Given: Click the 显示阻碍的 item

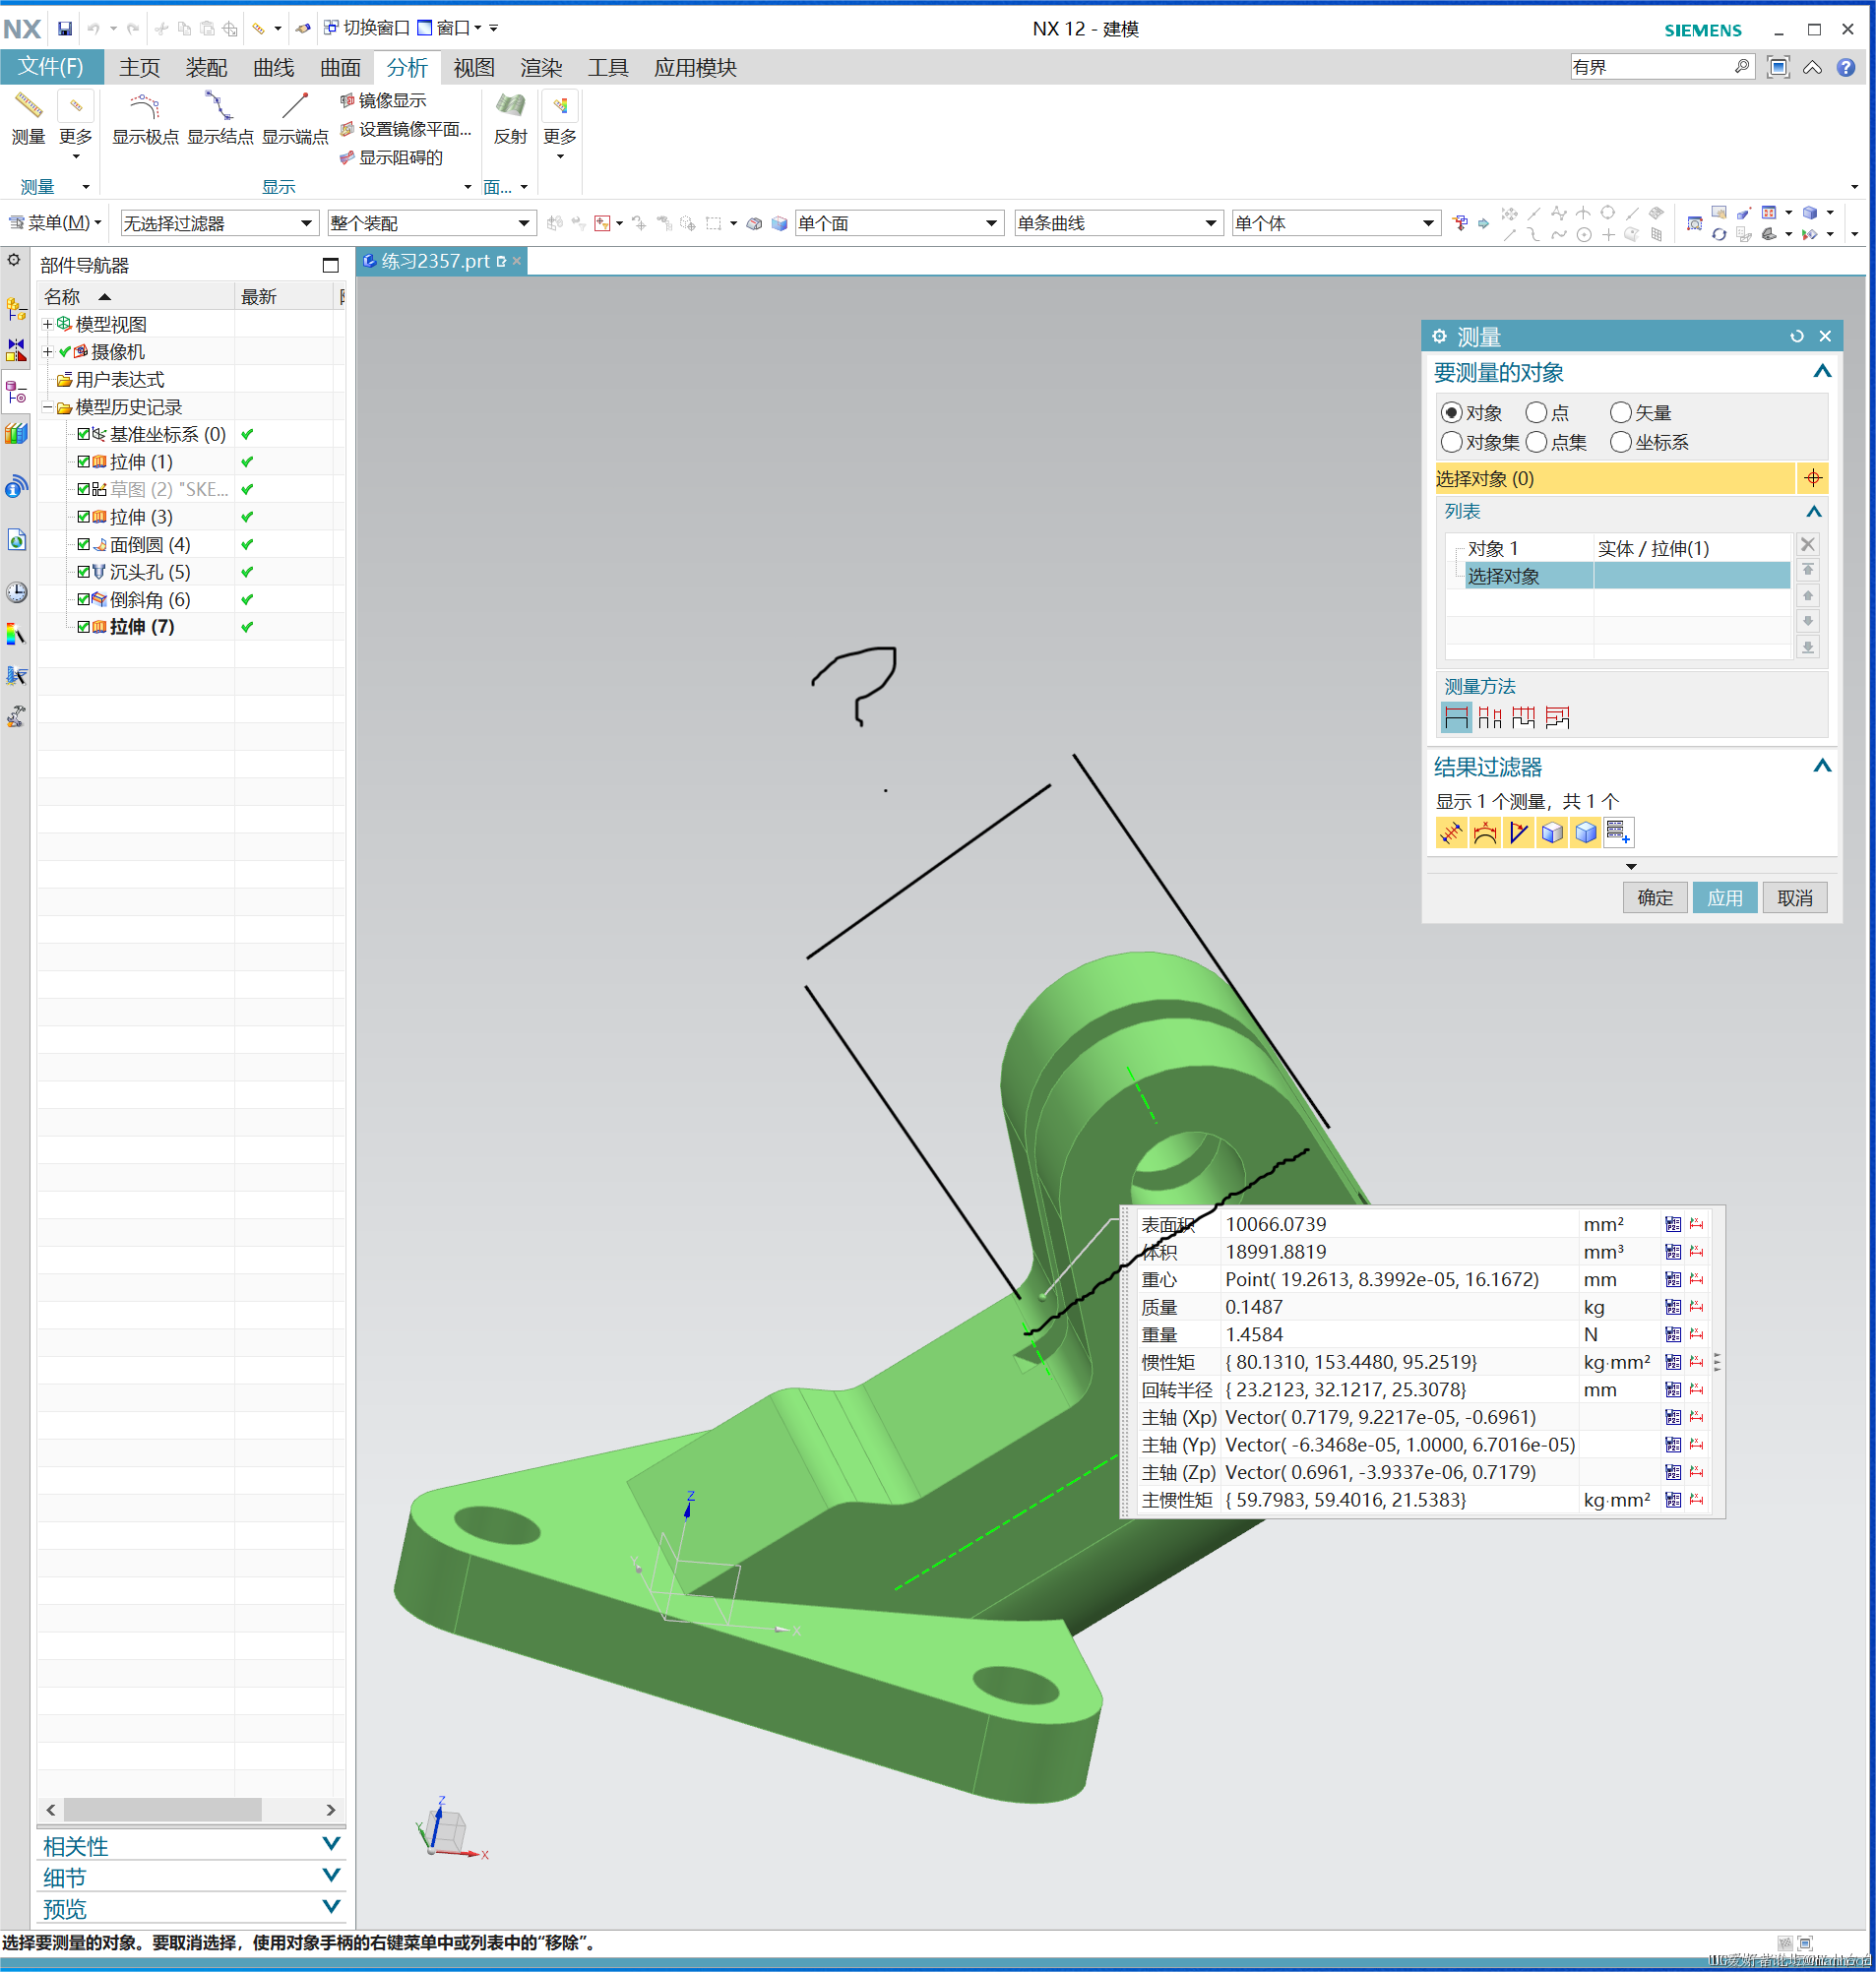Looking at the screenshot, I should (x=391, y=157).
